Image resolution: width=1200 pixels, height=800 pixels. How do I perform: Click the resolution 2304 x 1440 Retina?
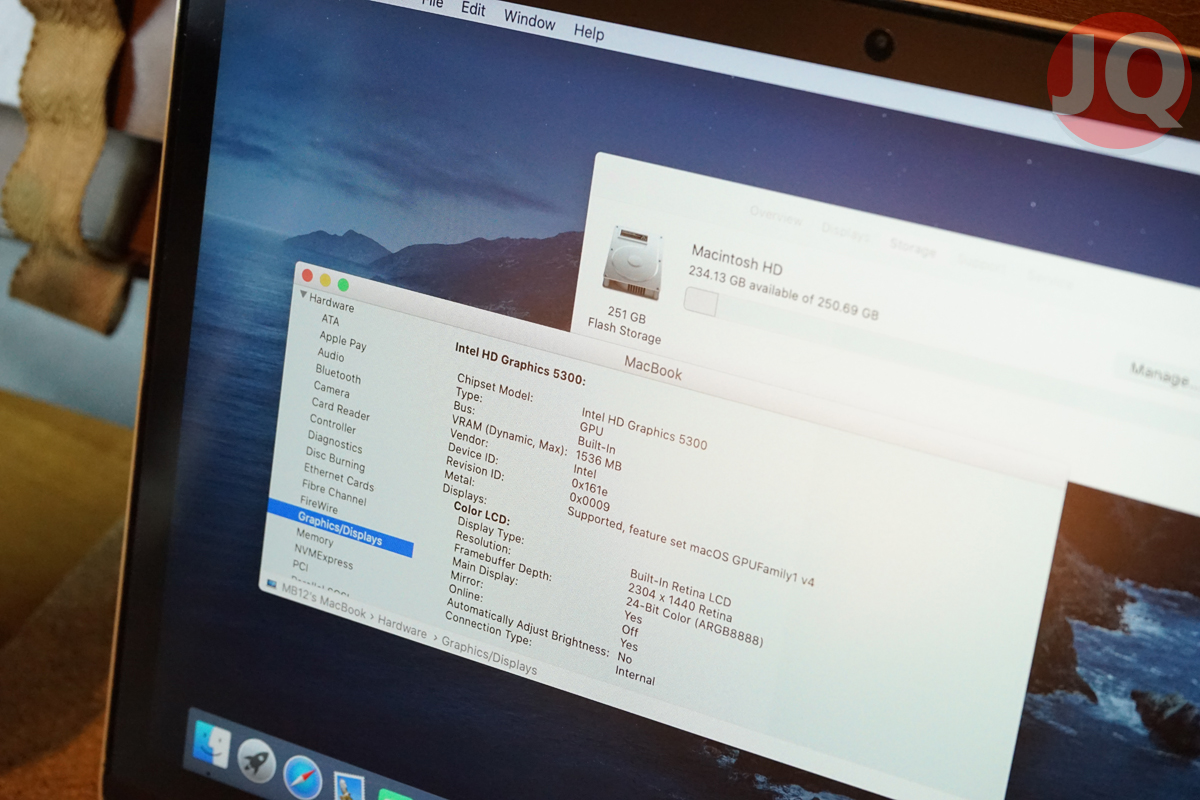[679, 604]
